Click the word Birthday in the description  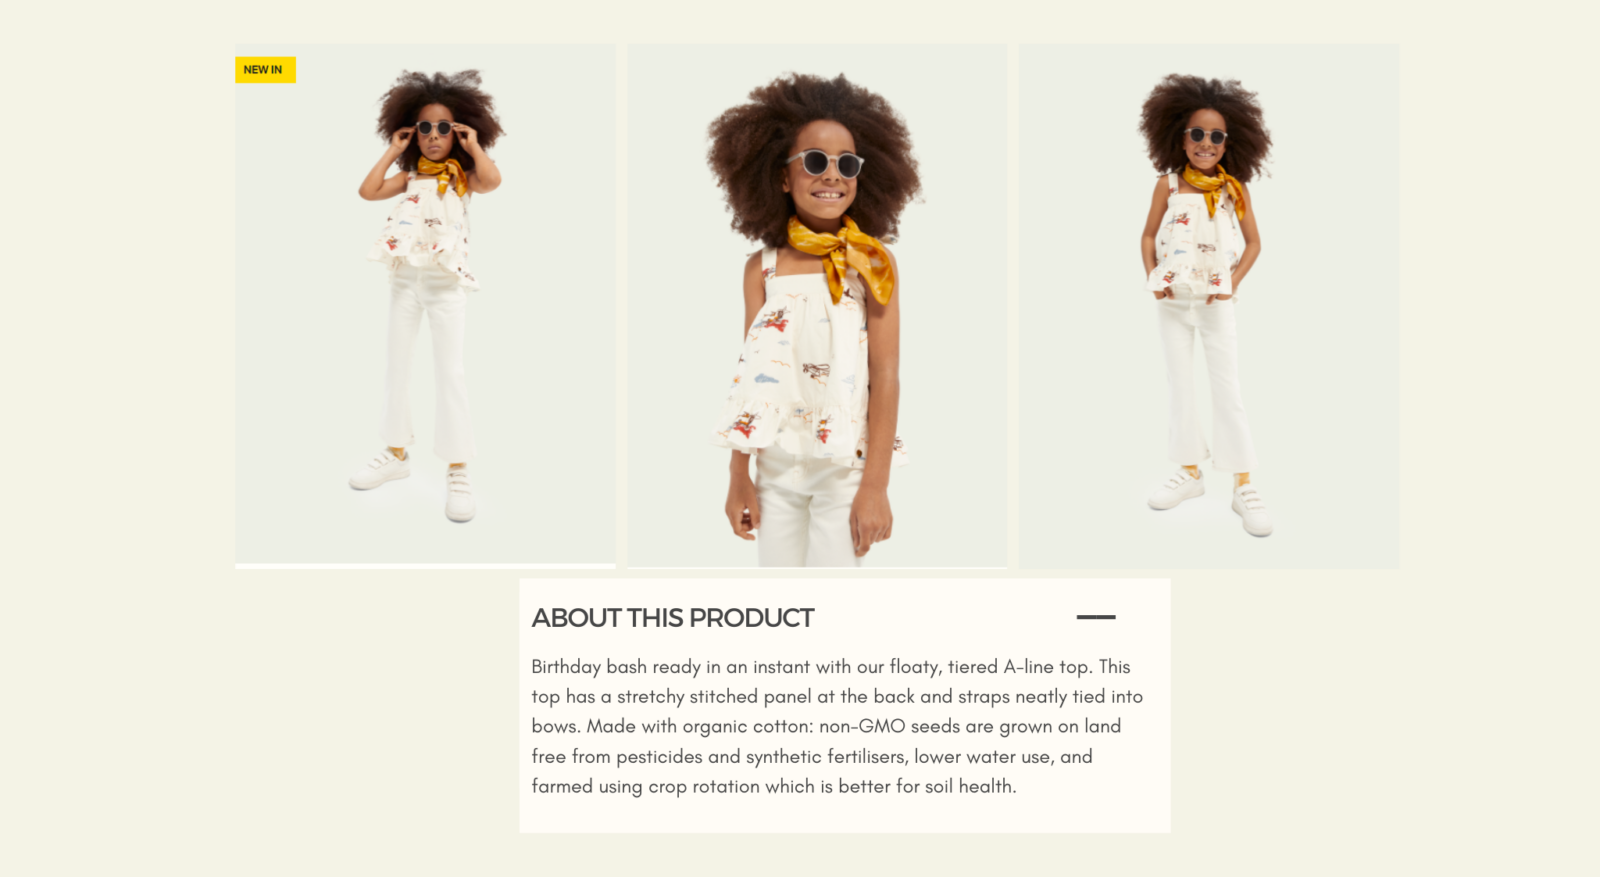pos(566,667)
